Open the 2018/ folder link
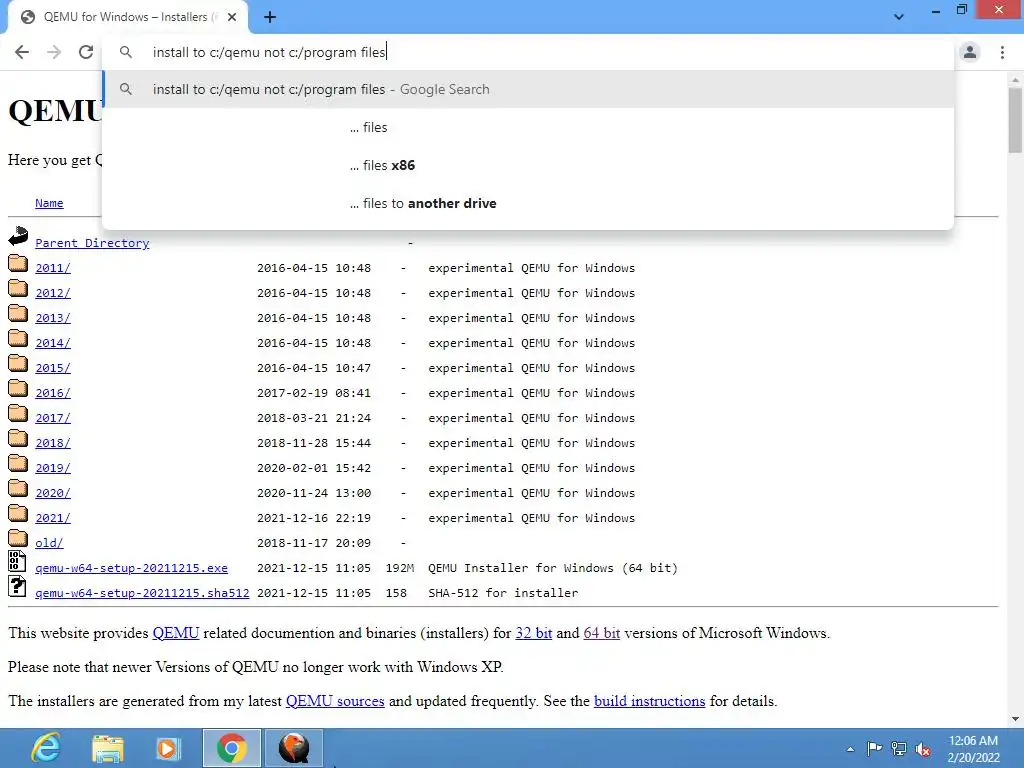Viewport: 1024px width, 768px height. coord(53,443)
